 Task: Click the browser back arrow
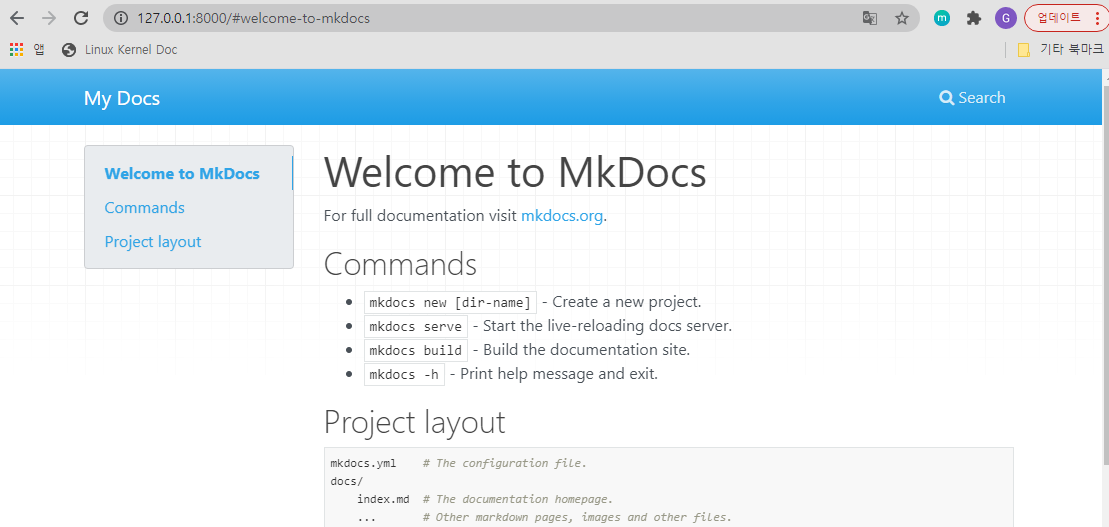coord(17,18)
